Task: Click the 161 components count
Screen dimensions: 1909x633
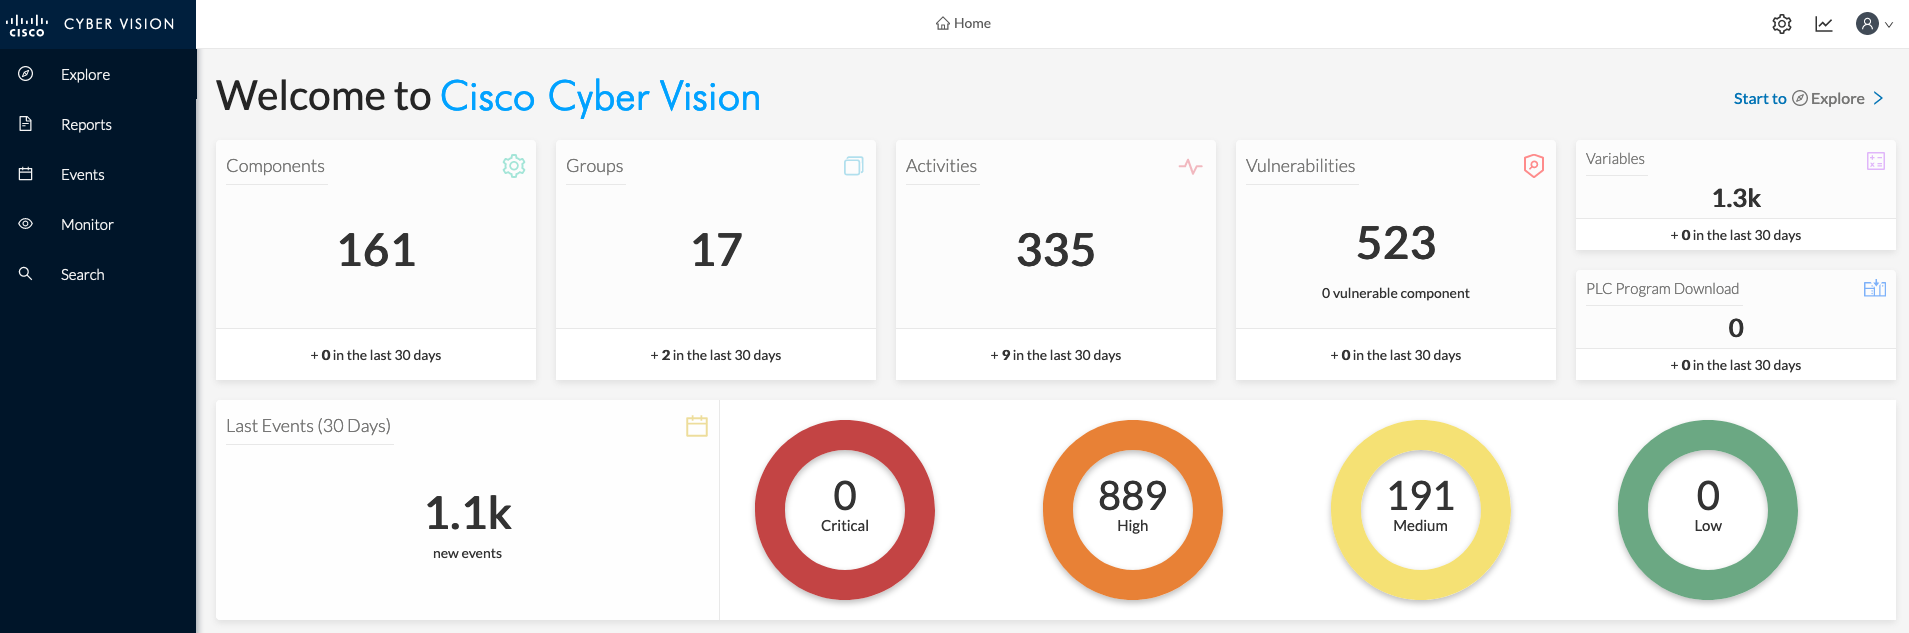Action: tap(376, 250)
